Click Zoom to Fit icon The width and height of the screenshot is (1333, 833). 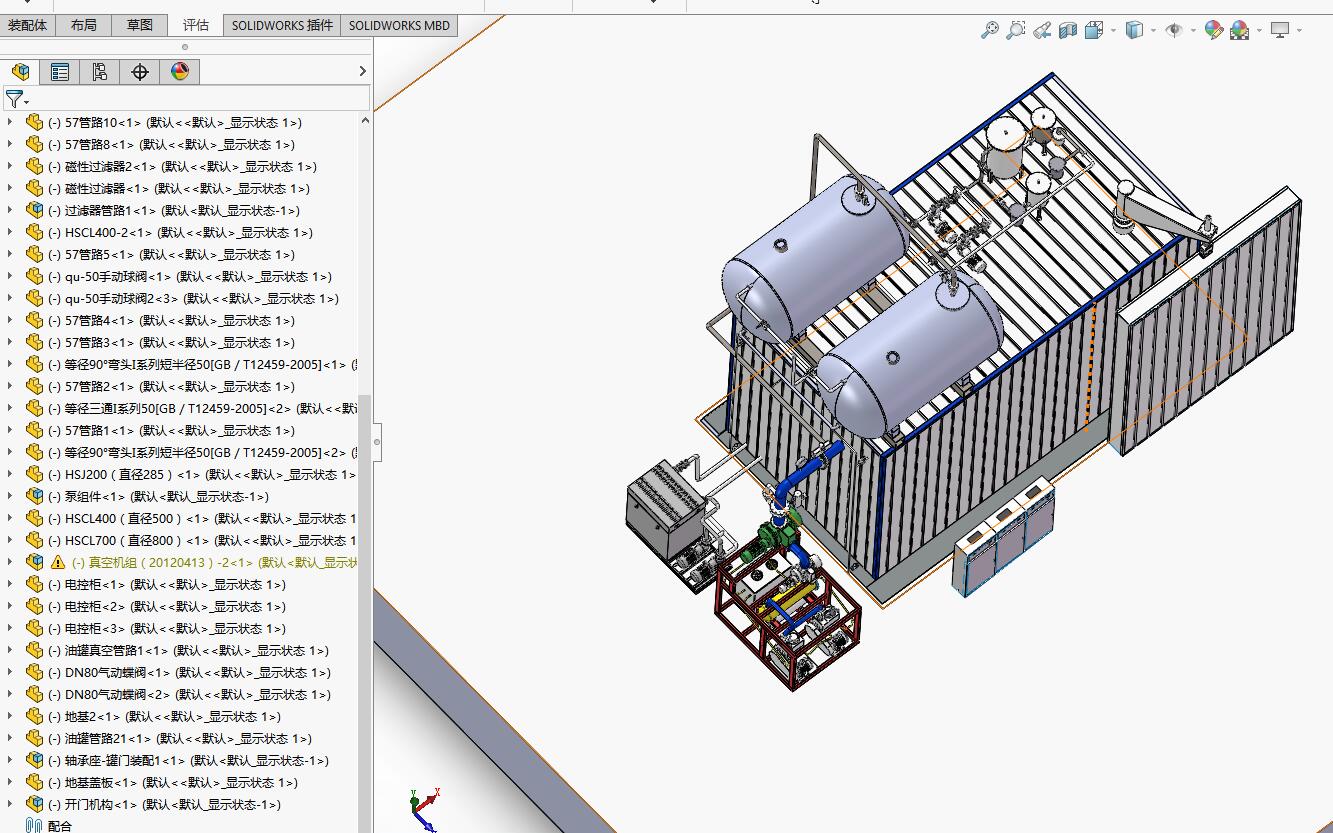990,30
